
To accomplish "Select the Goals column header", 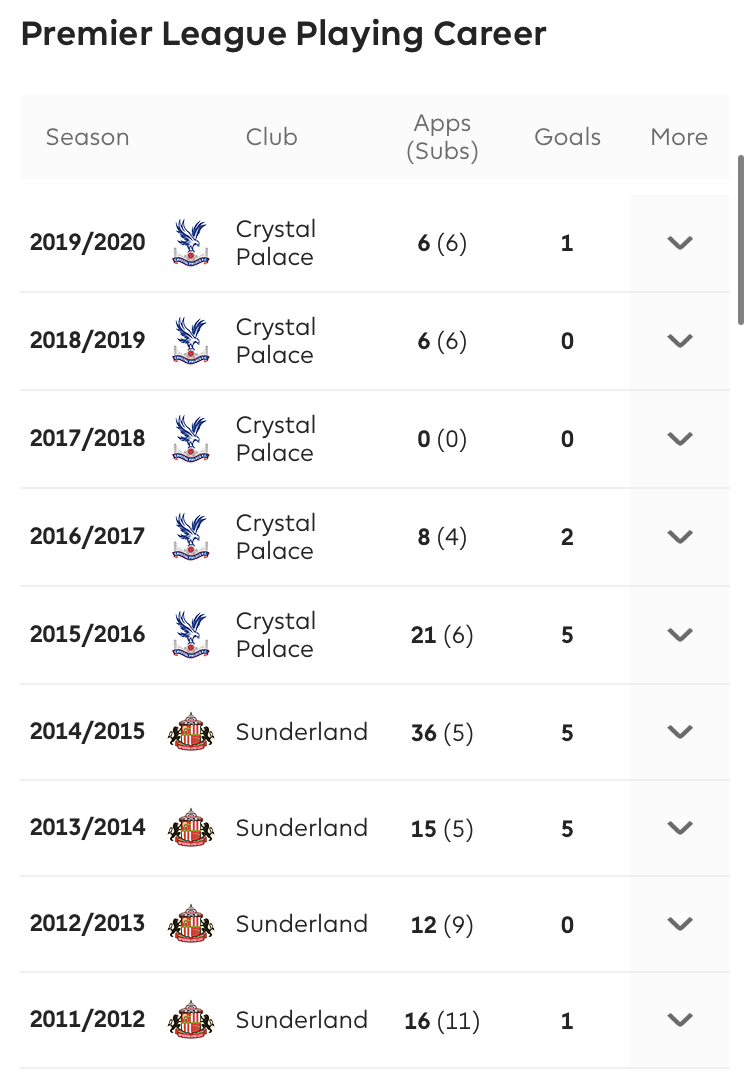I will click(x=567, y=137).
